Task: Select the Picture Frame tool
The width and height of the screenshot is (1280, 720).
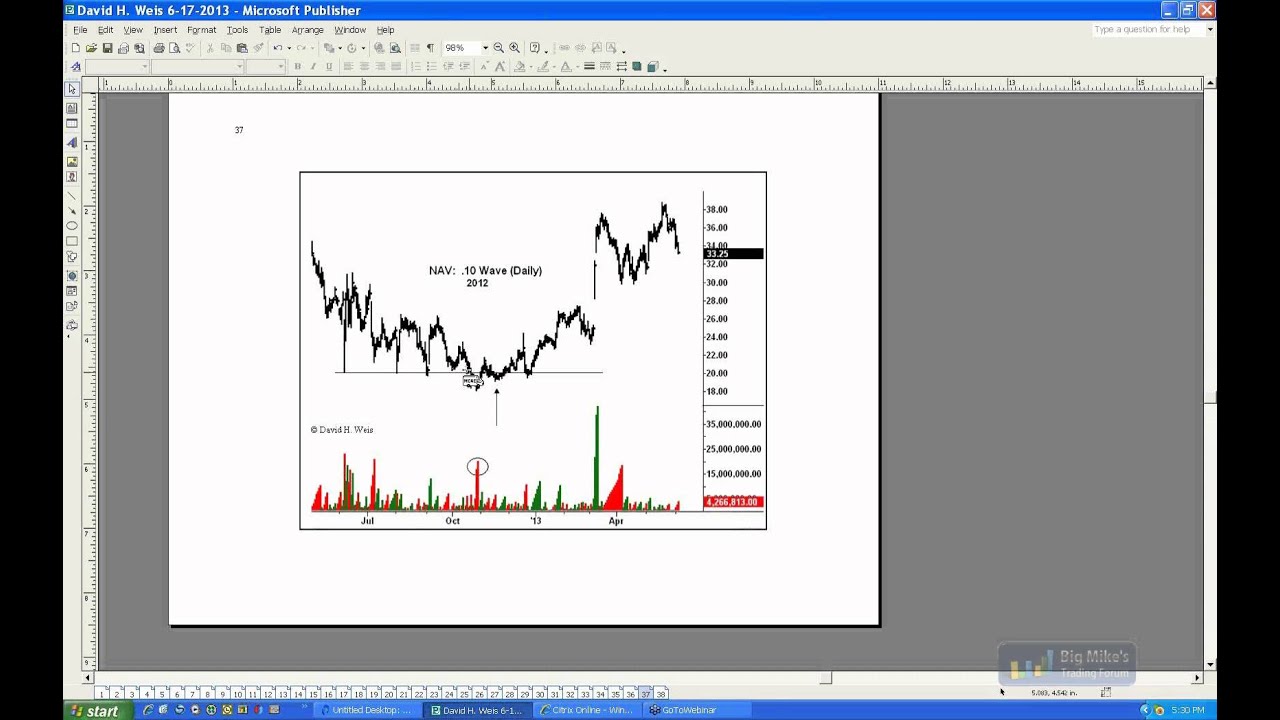Action: [72, 162]
